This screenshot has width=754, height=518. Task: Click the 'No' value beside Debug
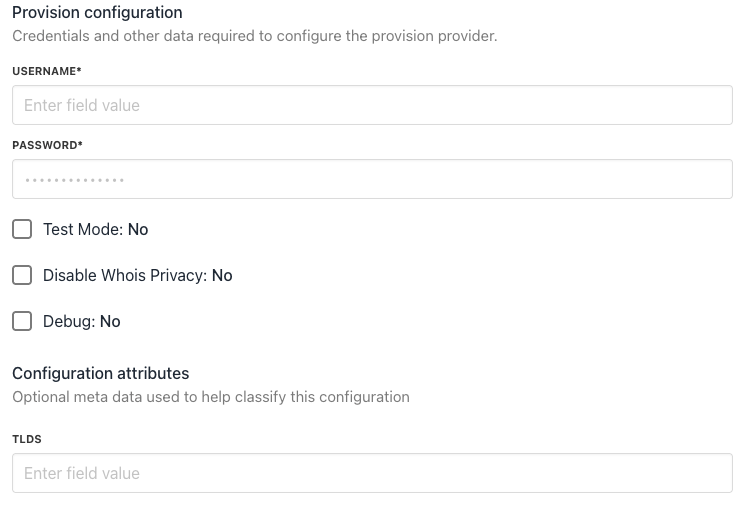coord(110,321)
